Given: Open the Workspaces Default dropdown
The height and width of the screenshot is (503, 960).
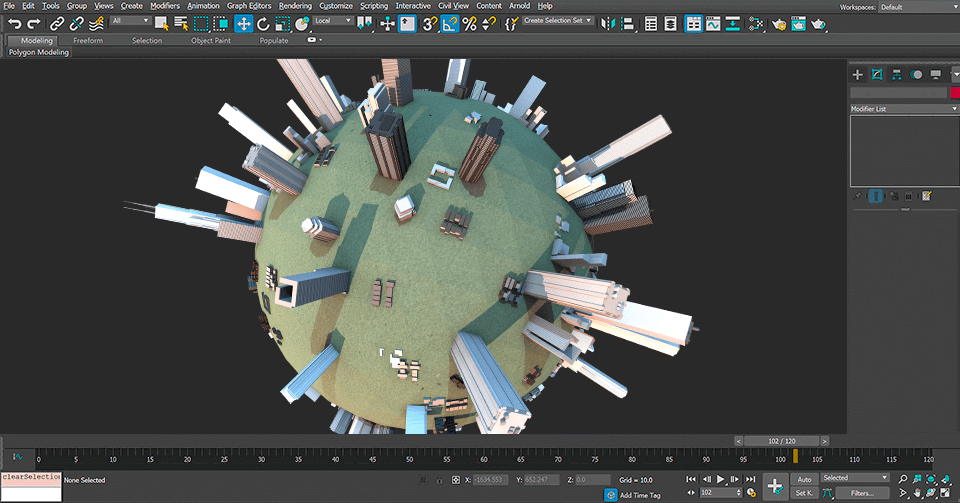Looking at the screenshot, I should tap(919, 7).
